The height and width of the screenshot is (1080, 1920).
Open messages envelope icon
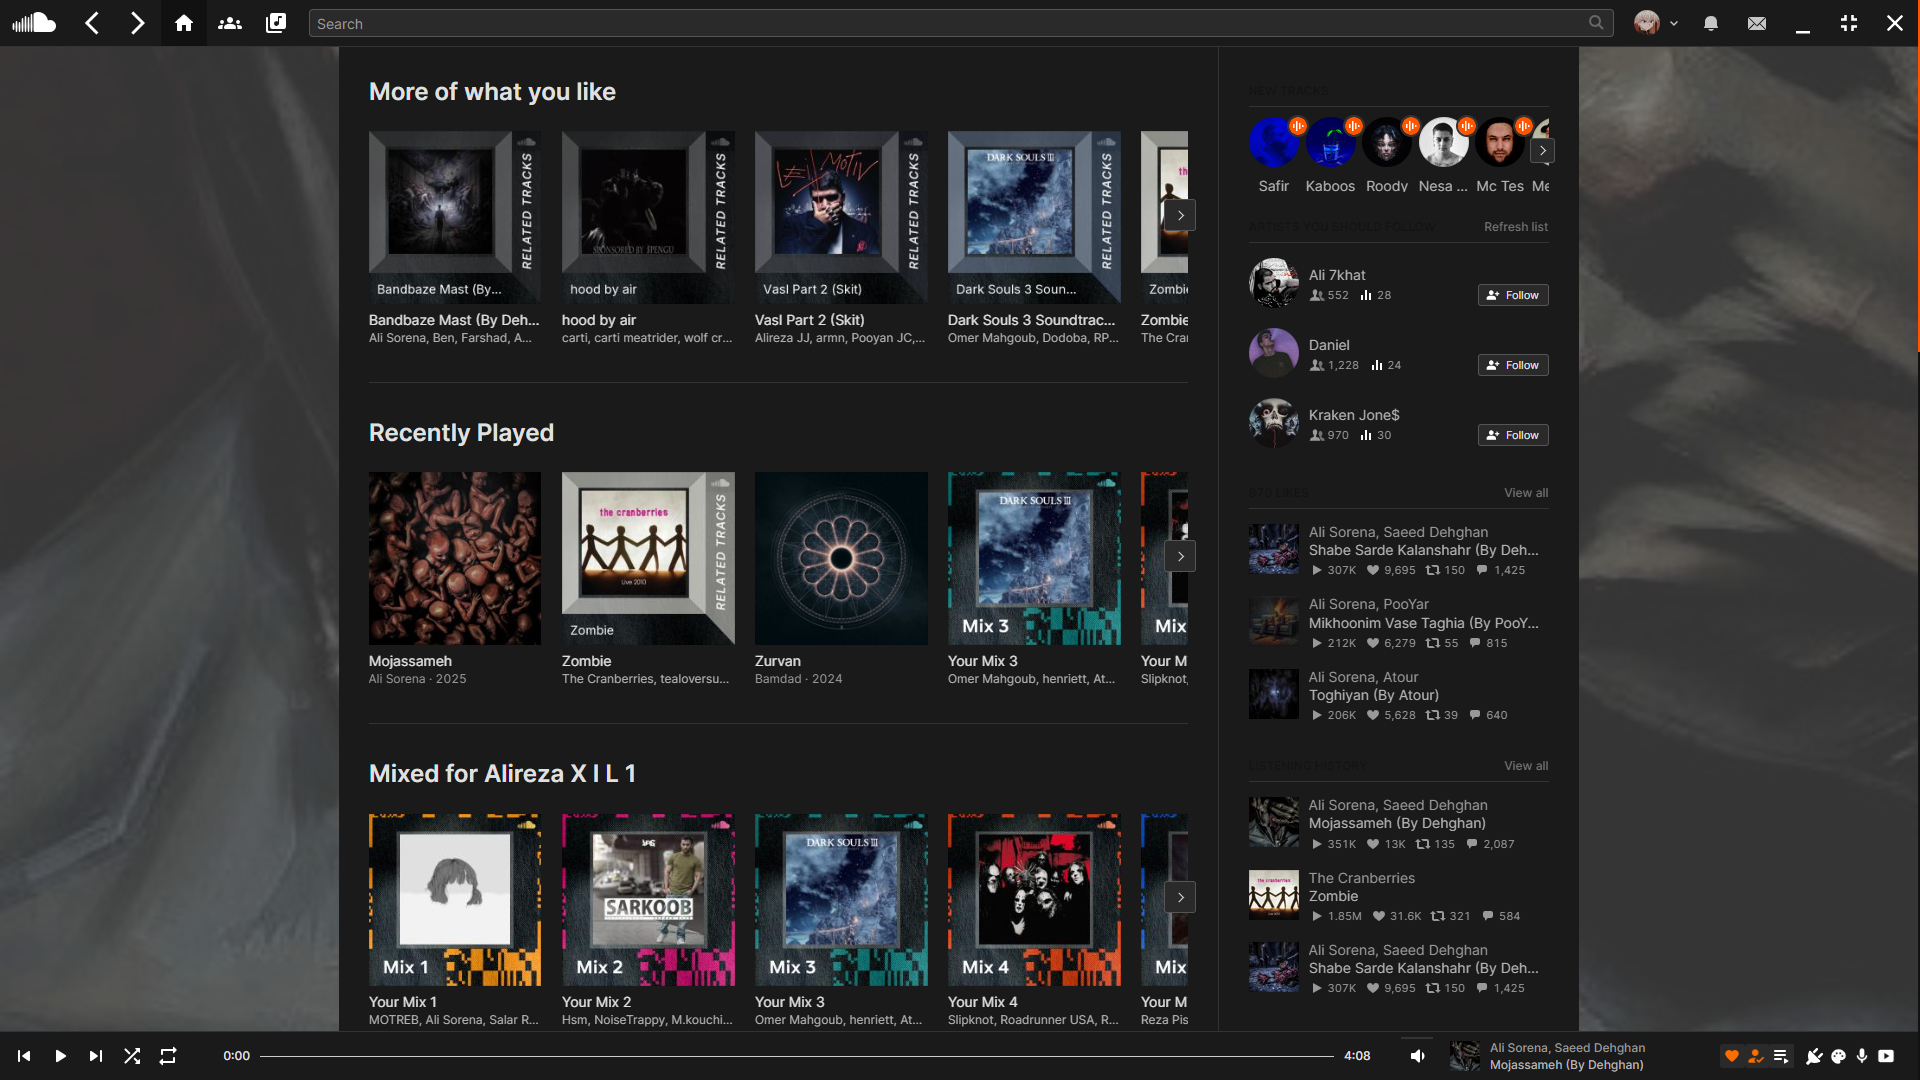[x=1757, y=23]
